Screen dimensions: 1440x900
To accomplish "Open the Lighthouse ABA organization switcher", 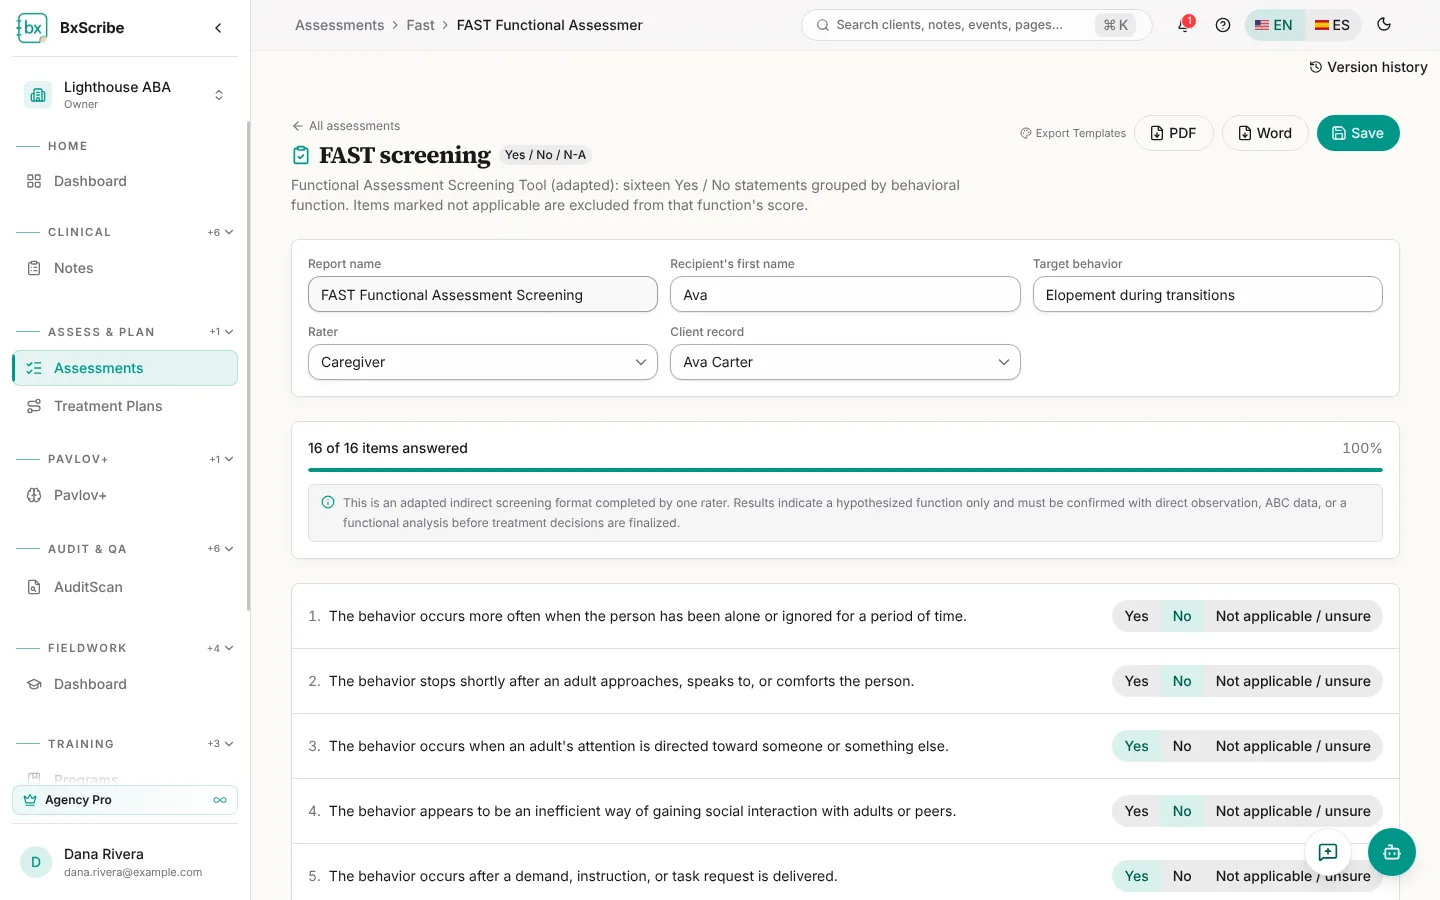I will [x=125, y=95].
